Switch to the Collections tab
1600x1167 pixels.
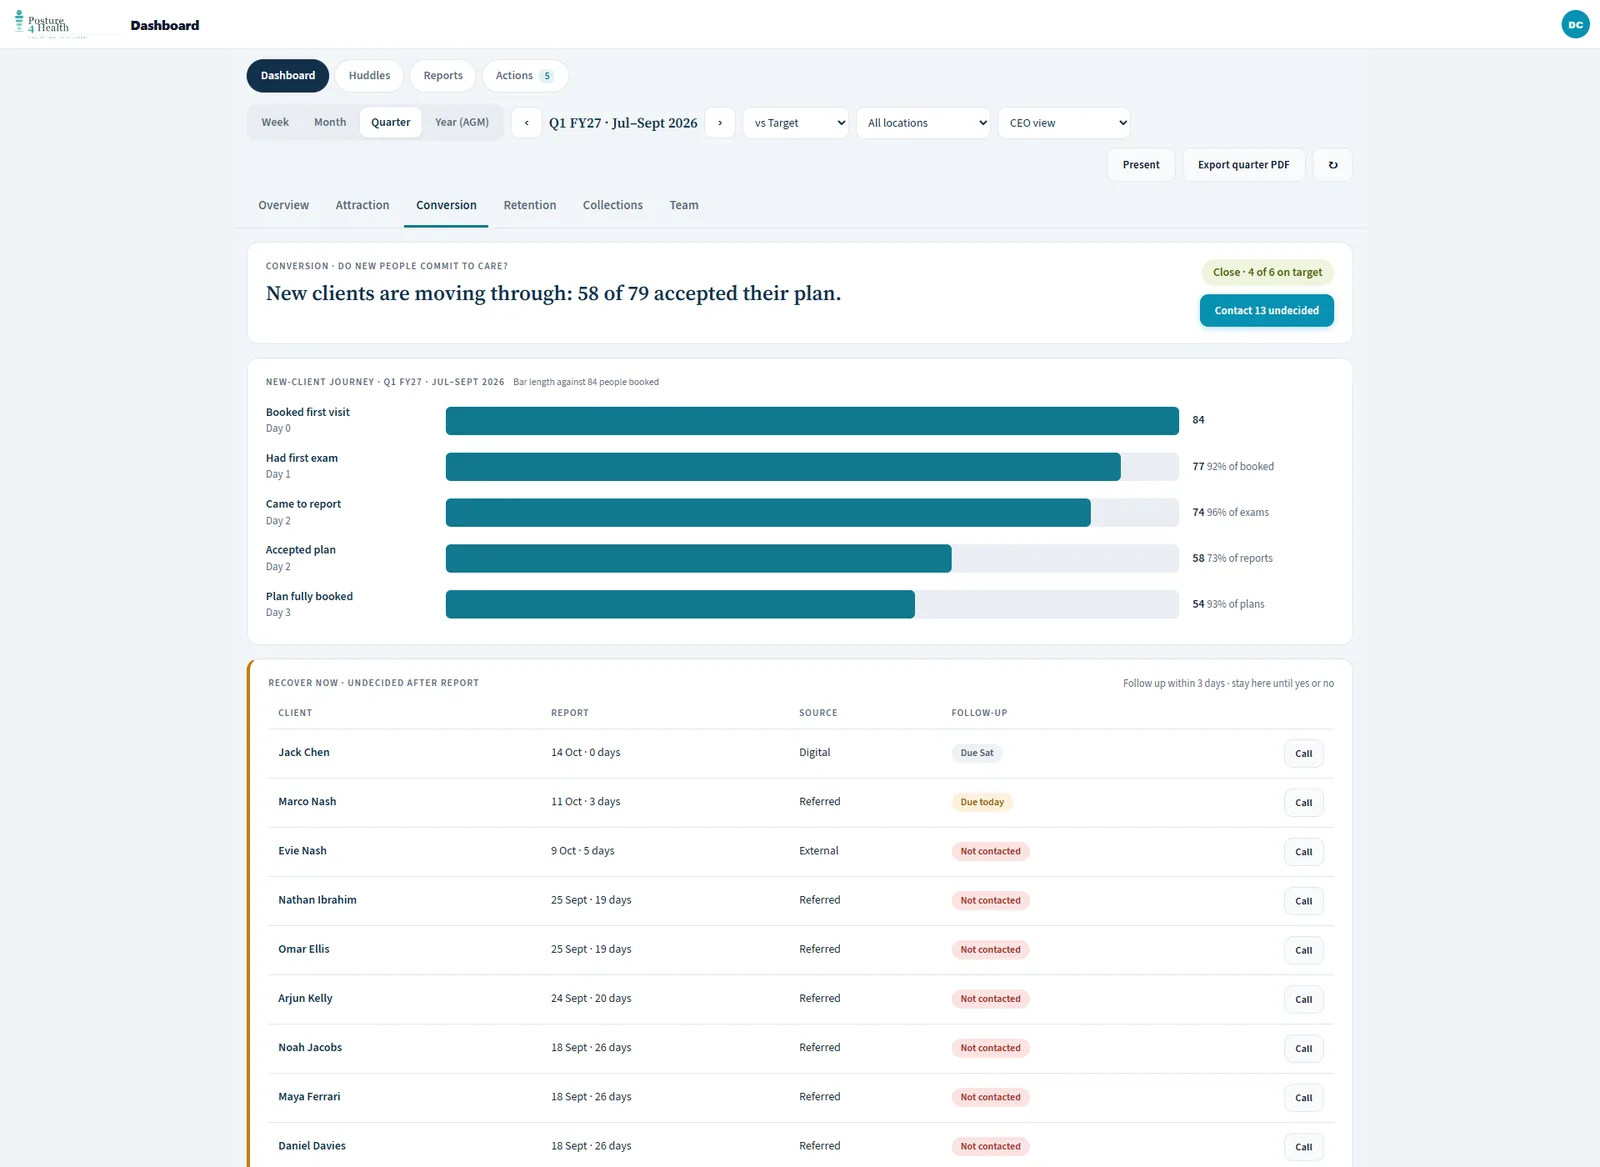click(613, 205)
